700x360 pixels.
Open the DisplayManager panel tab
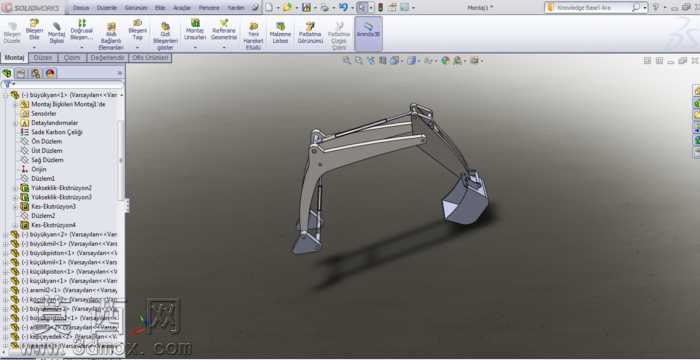pos(50,73)
